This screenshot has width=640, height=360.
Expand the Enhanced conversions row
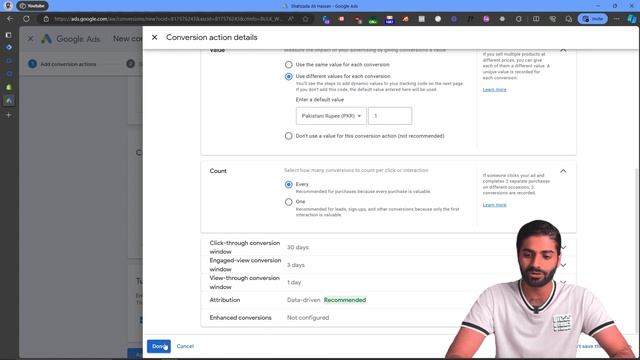pos(388,318)
